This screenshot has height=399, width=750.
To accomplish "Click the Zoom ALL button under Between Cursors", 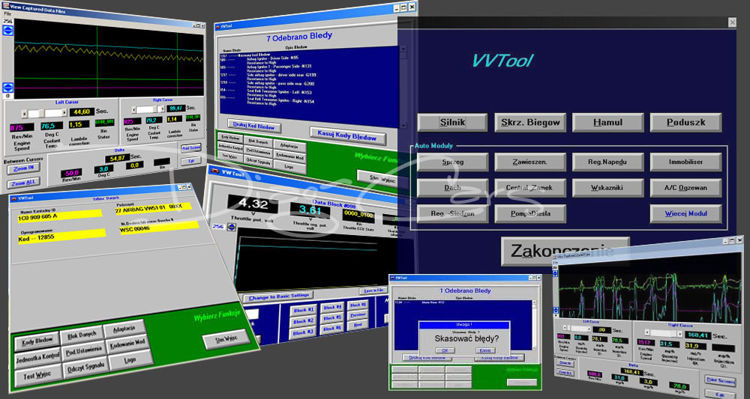I will coord(23,183).
